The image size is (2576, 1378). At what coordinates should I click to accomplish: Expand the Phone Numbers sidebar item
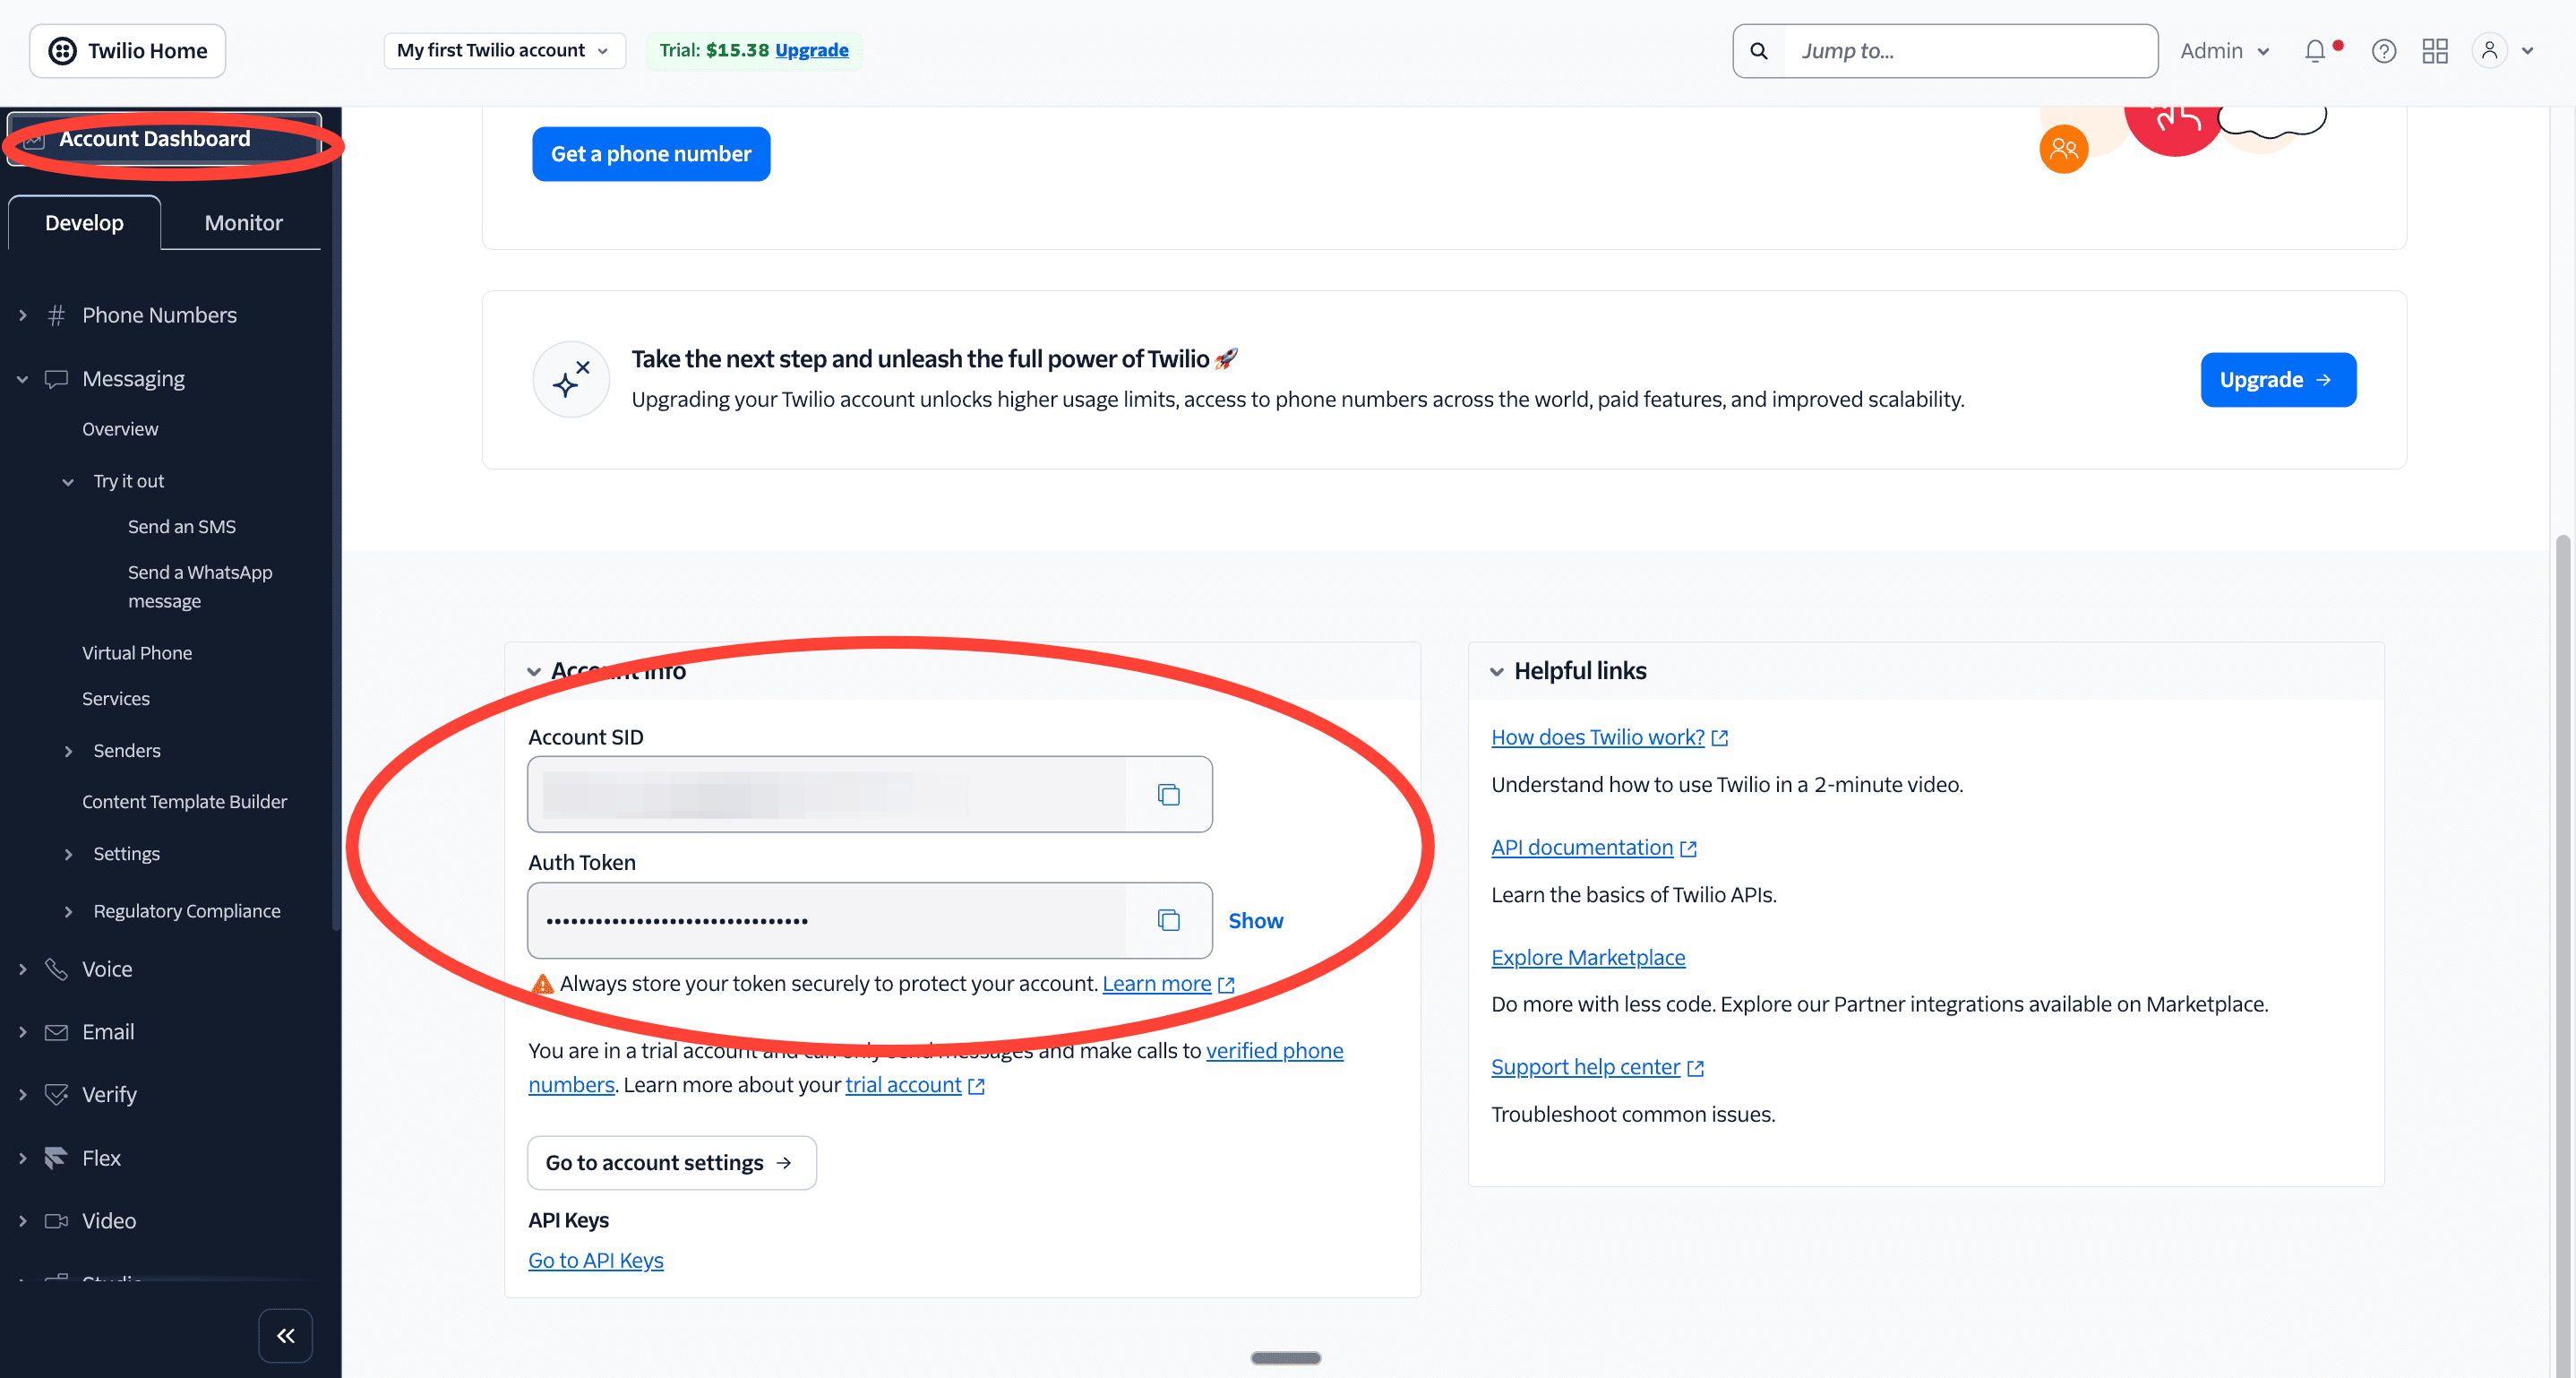coord(23,315)
